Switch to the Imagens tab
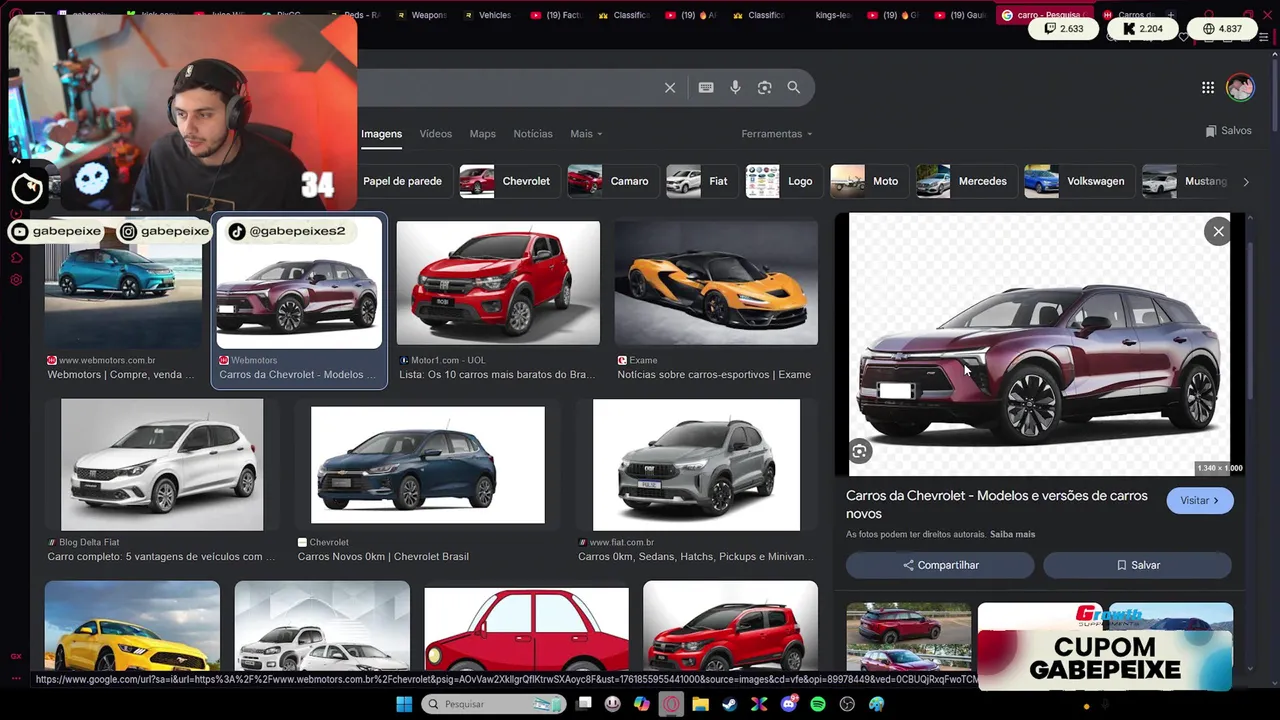This screenshot has height=720, width=1280. tap(381, 134)
